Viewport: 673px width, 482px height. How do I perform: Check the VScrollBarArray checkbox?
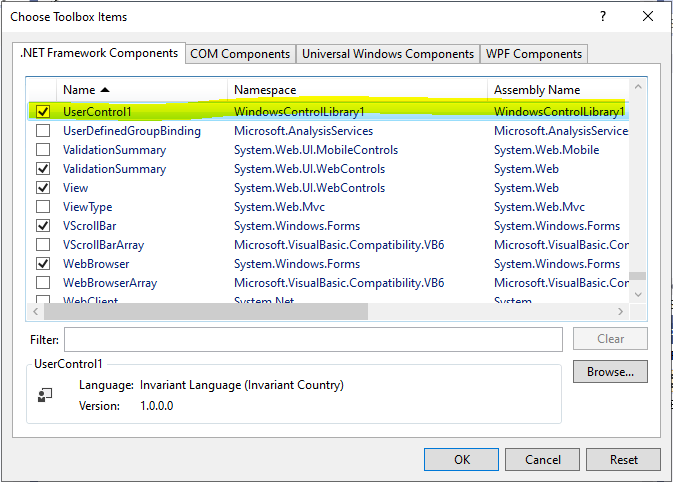(43, 245)
